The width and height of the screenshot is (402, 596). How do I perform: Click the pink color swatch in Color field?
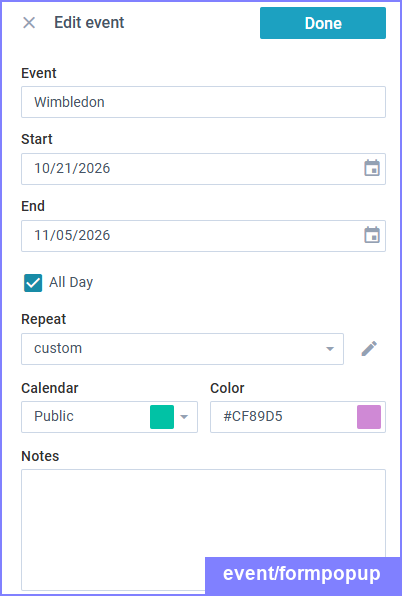[369, 417]
